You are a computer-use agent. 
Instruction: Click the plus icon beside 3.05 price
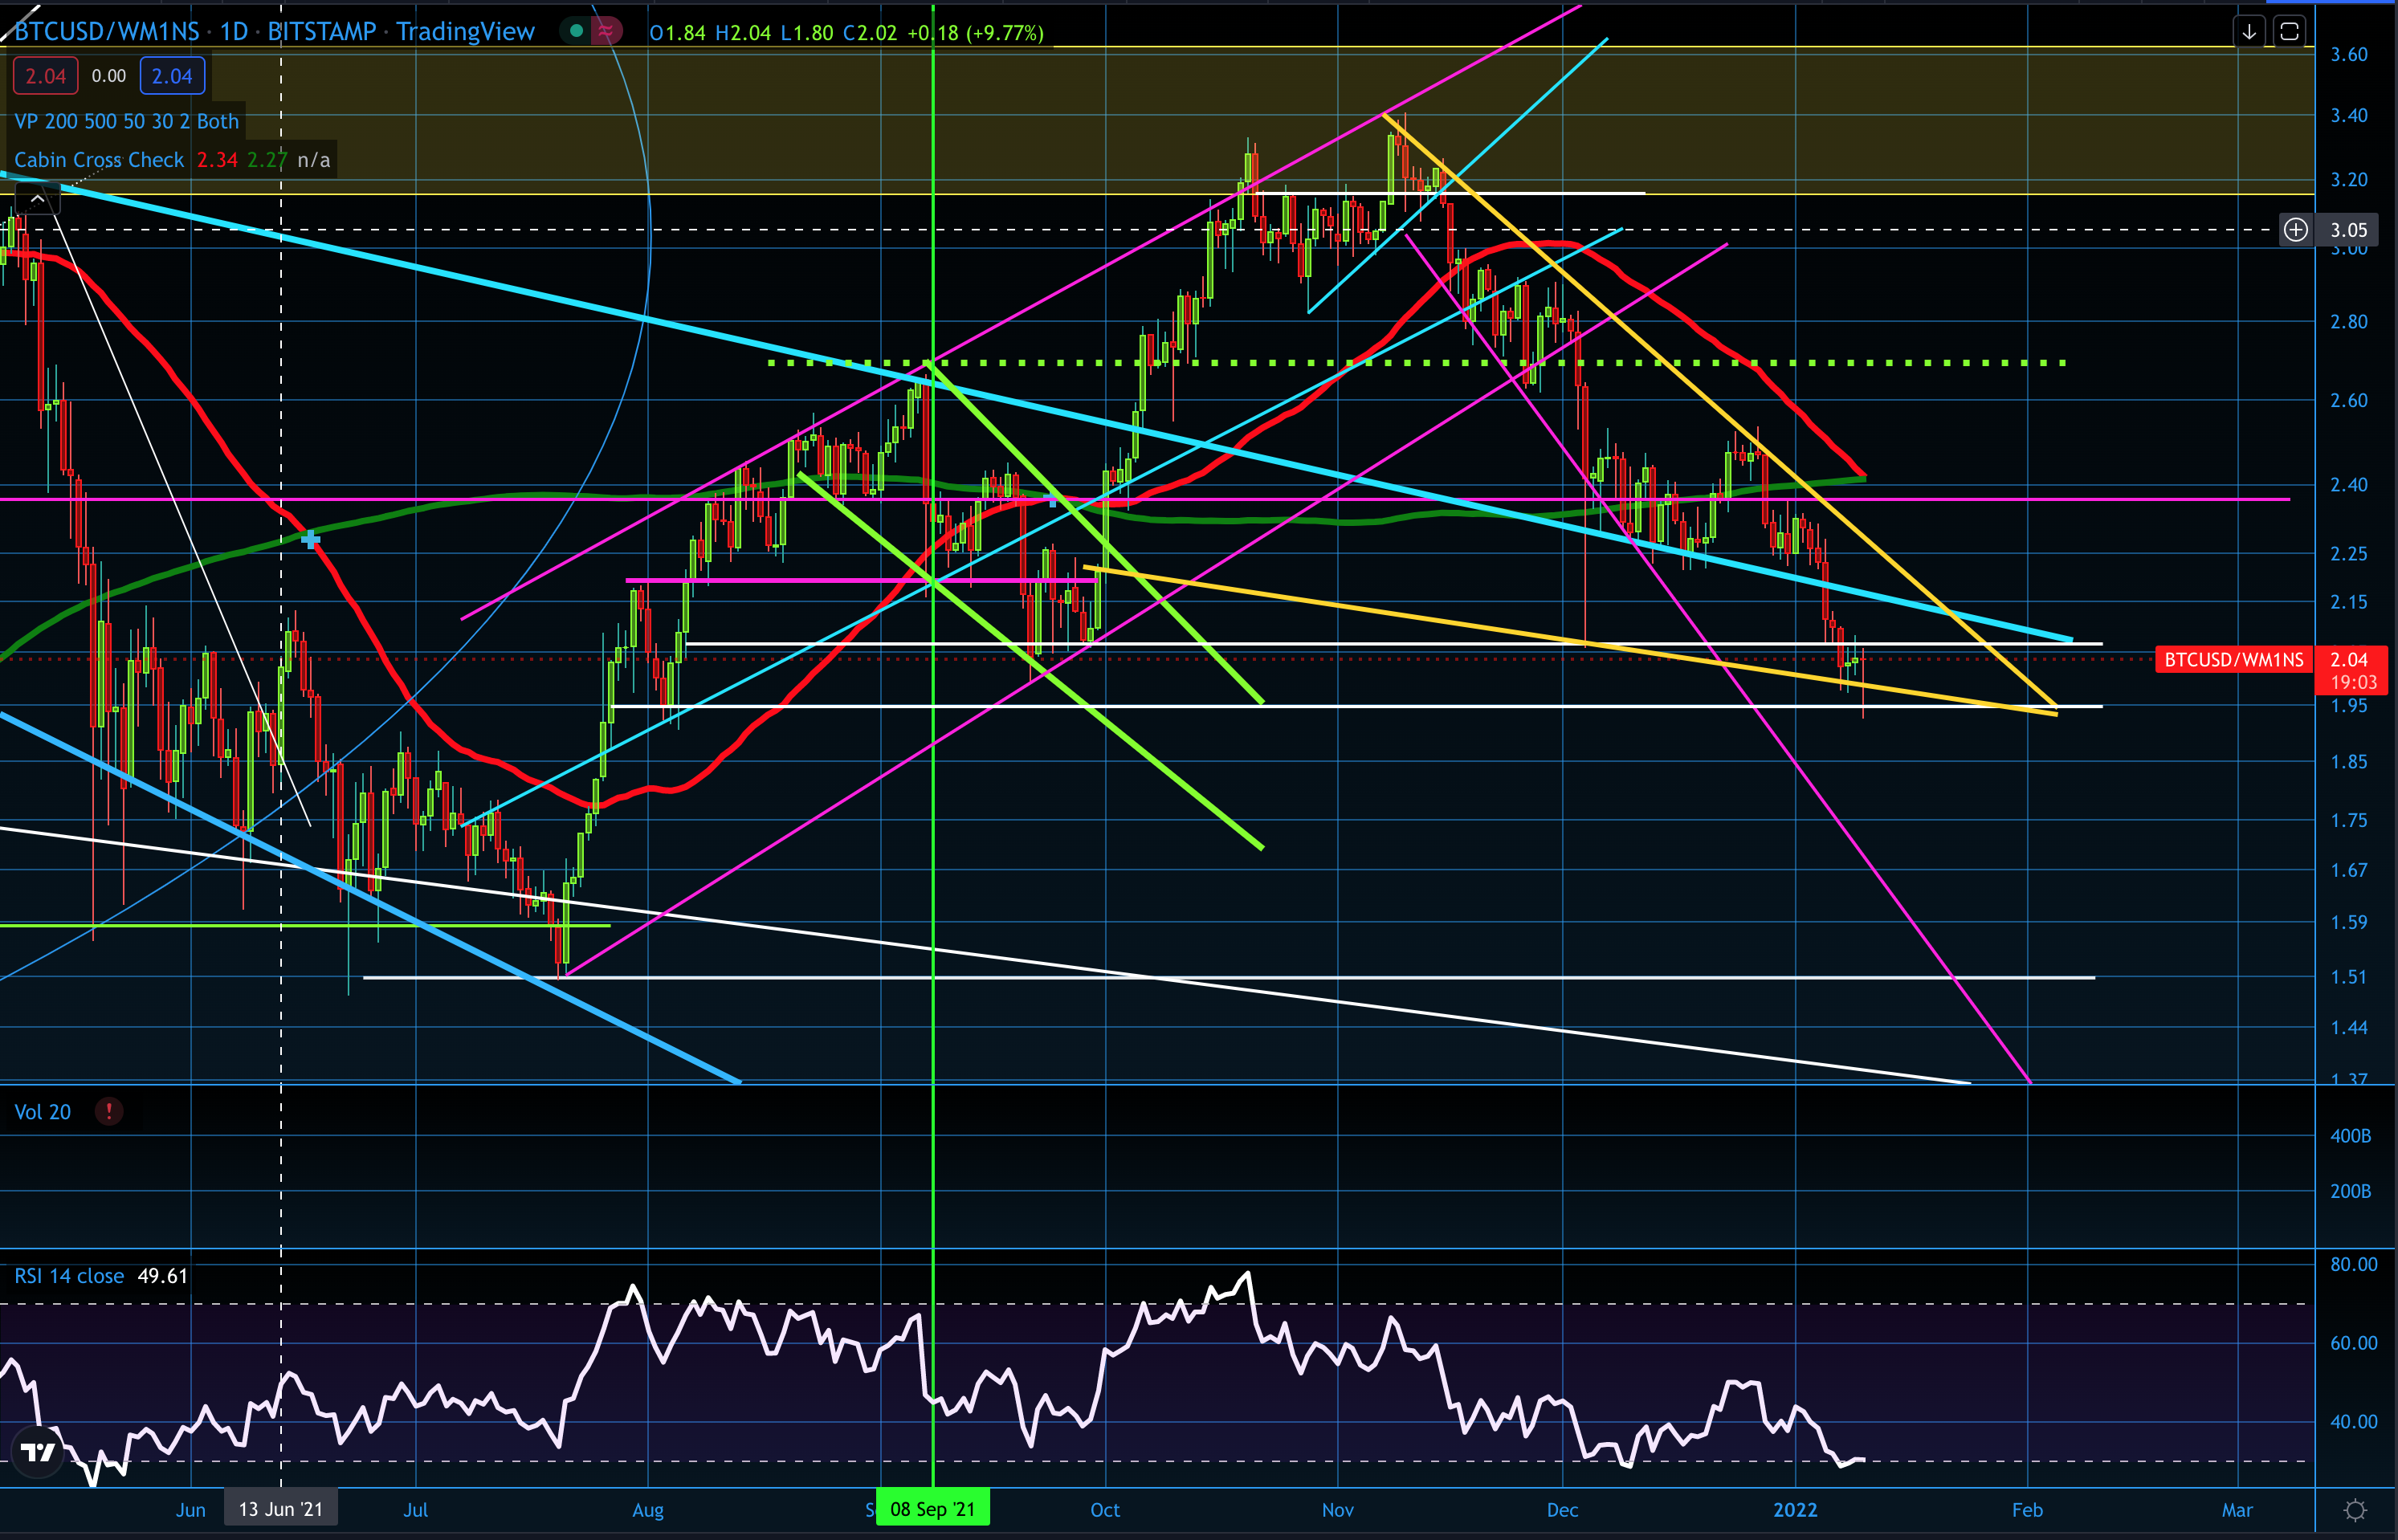click(2295, 230)
